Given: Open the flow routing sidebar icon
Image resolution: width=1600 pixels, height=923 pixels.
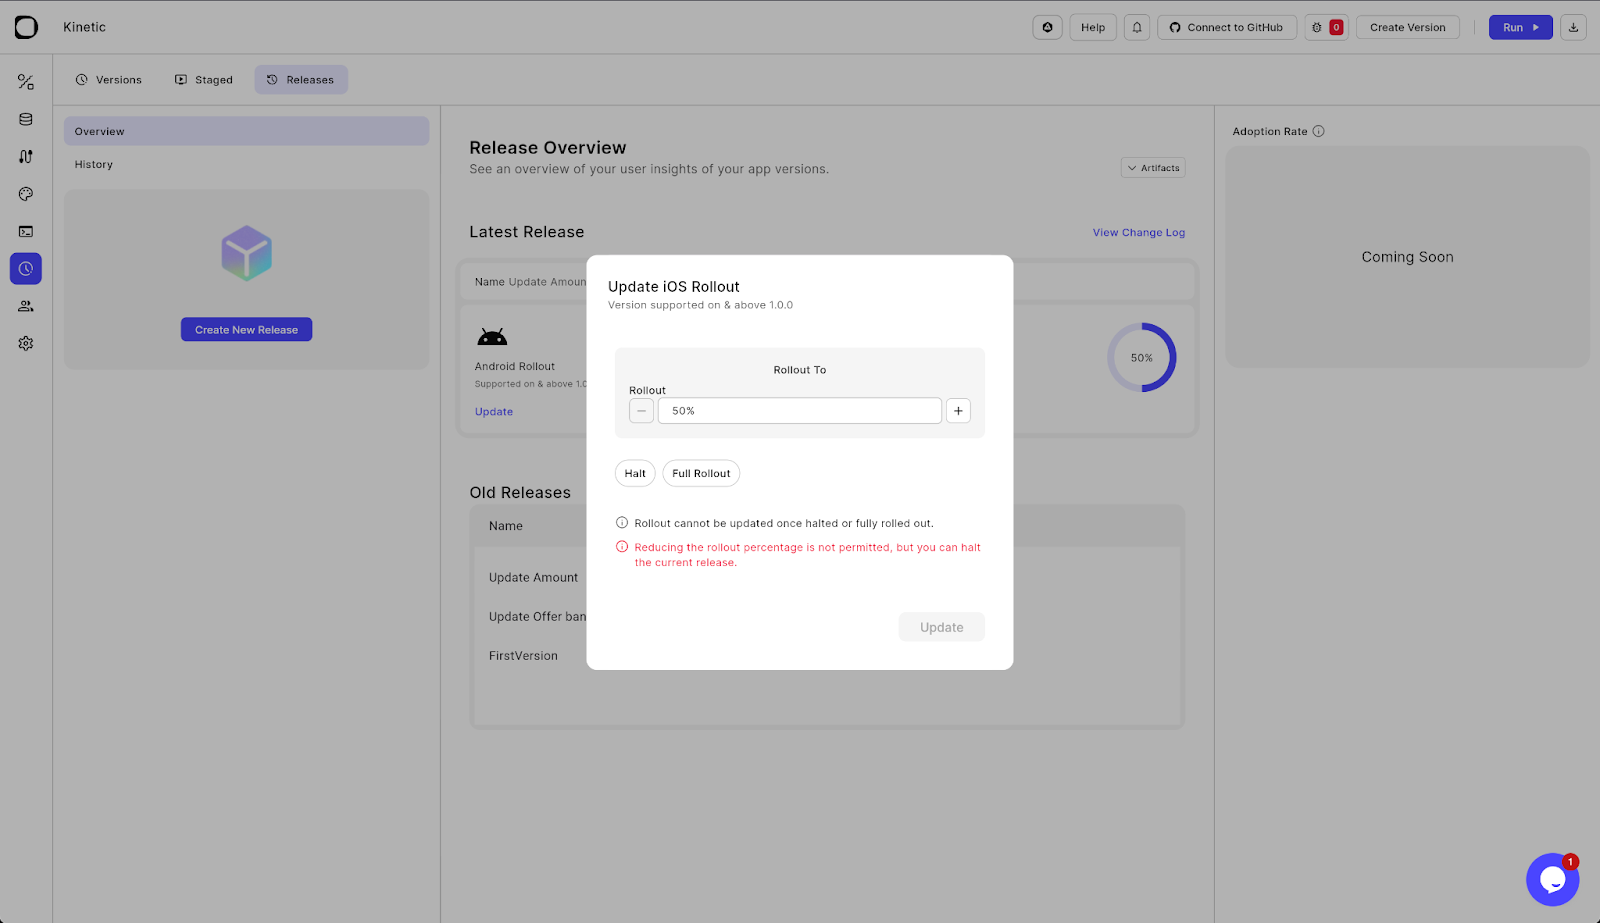Looking at the screenshot, I should coord(26,157).
